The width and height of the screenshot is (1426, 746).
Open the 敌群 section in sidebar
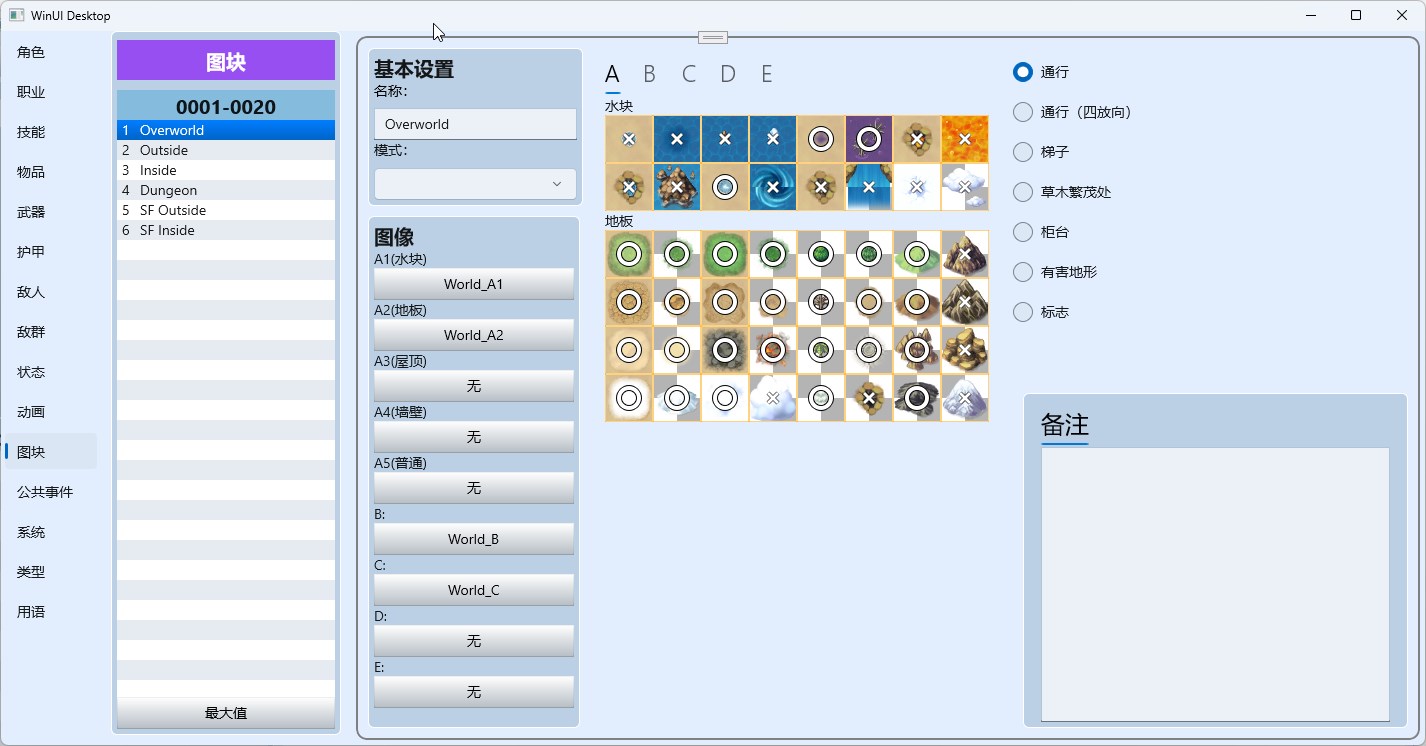[51, 332]
